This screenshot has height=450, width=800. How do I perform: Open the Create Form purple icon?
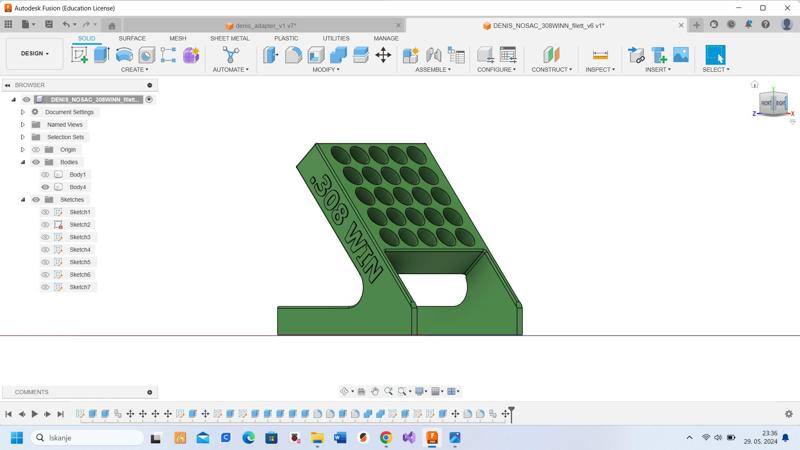pos(191,55)
